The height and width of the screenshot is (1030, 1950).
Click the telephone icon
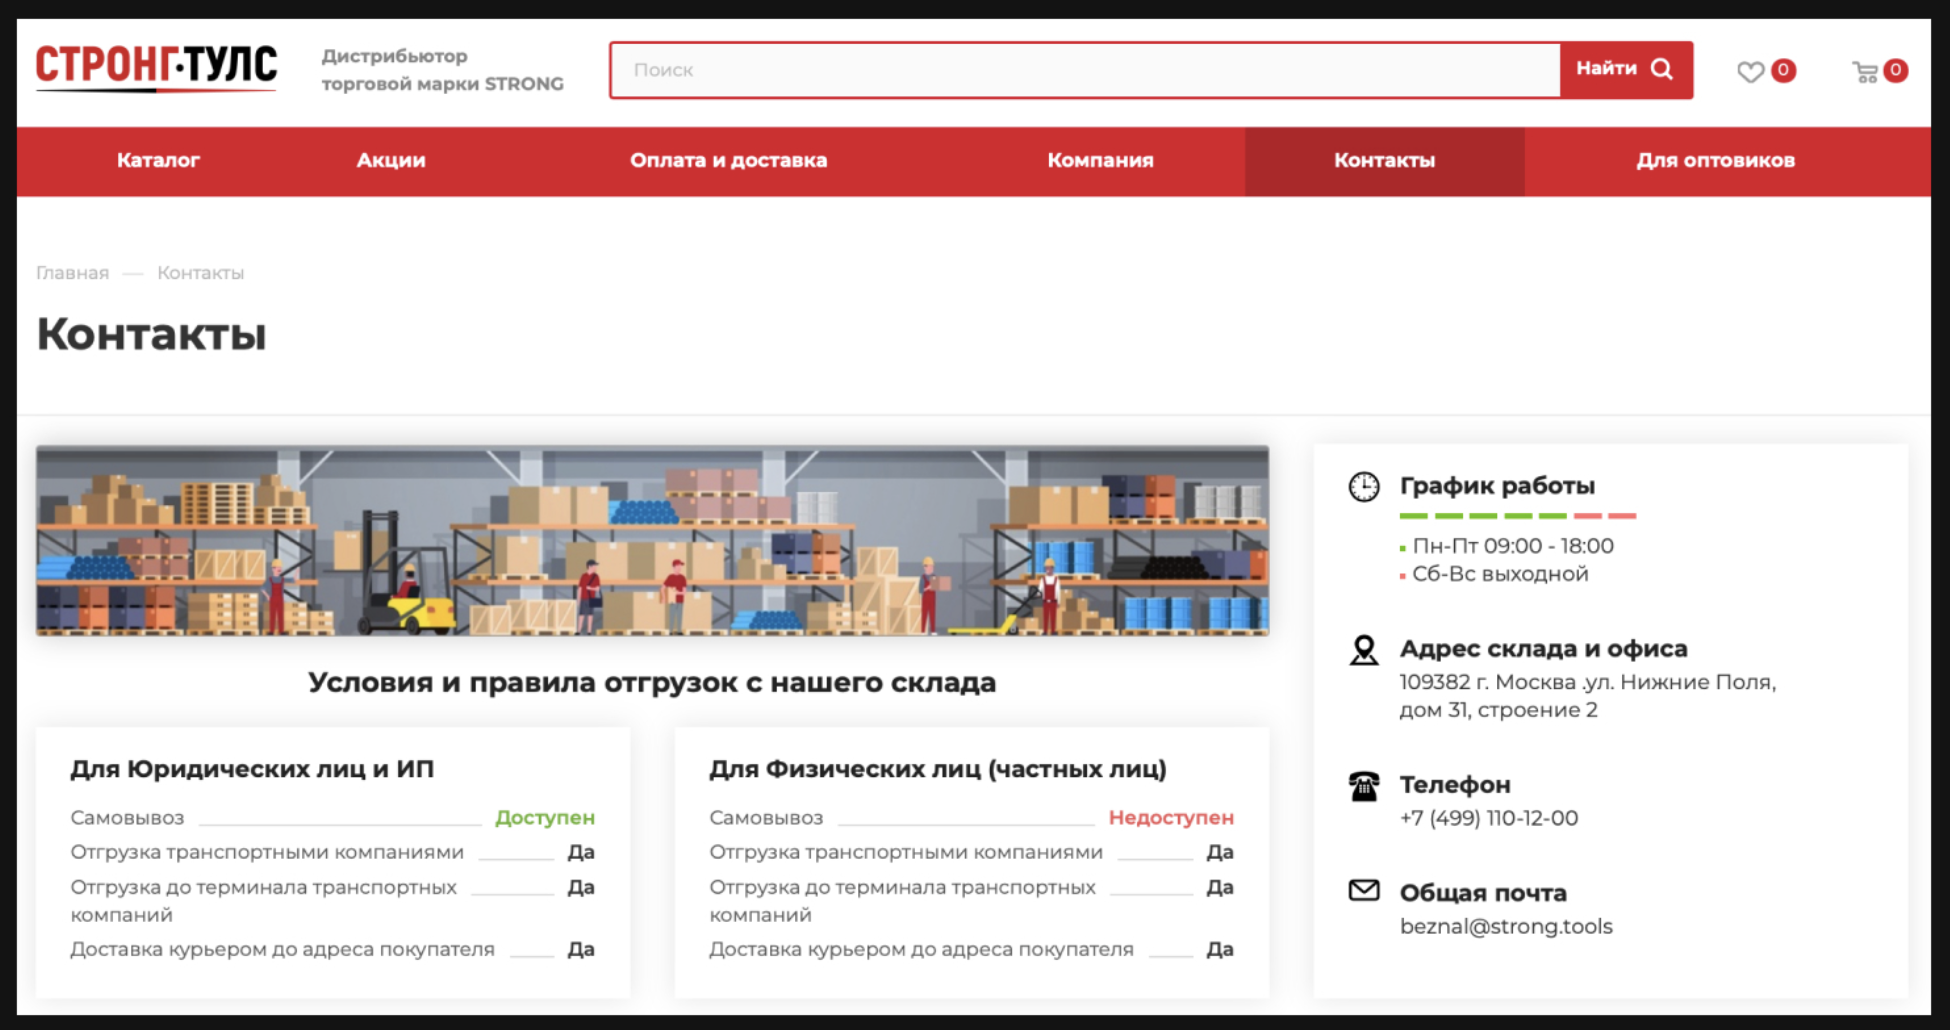pos(1363,786)
